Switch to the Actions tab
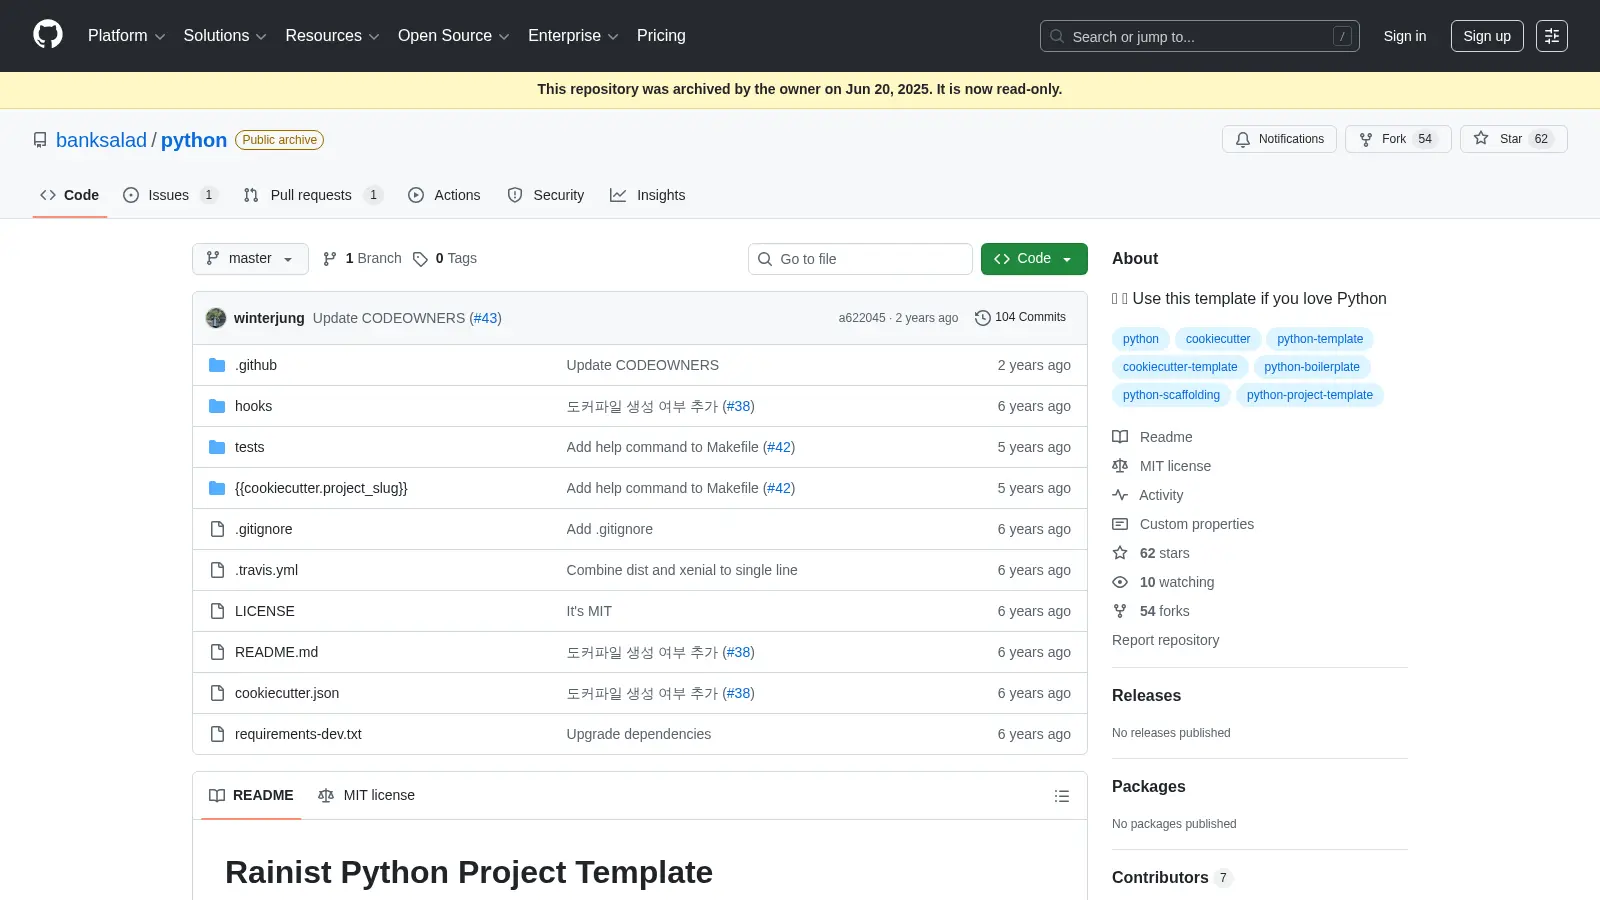The height and width of the screenshot is (900, 1600). coord(444,195)
